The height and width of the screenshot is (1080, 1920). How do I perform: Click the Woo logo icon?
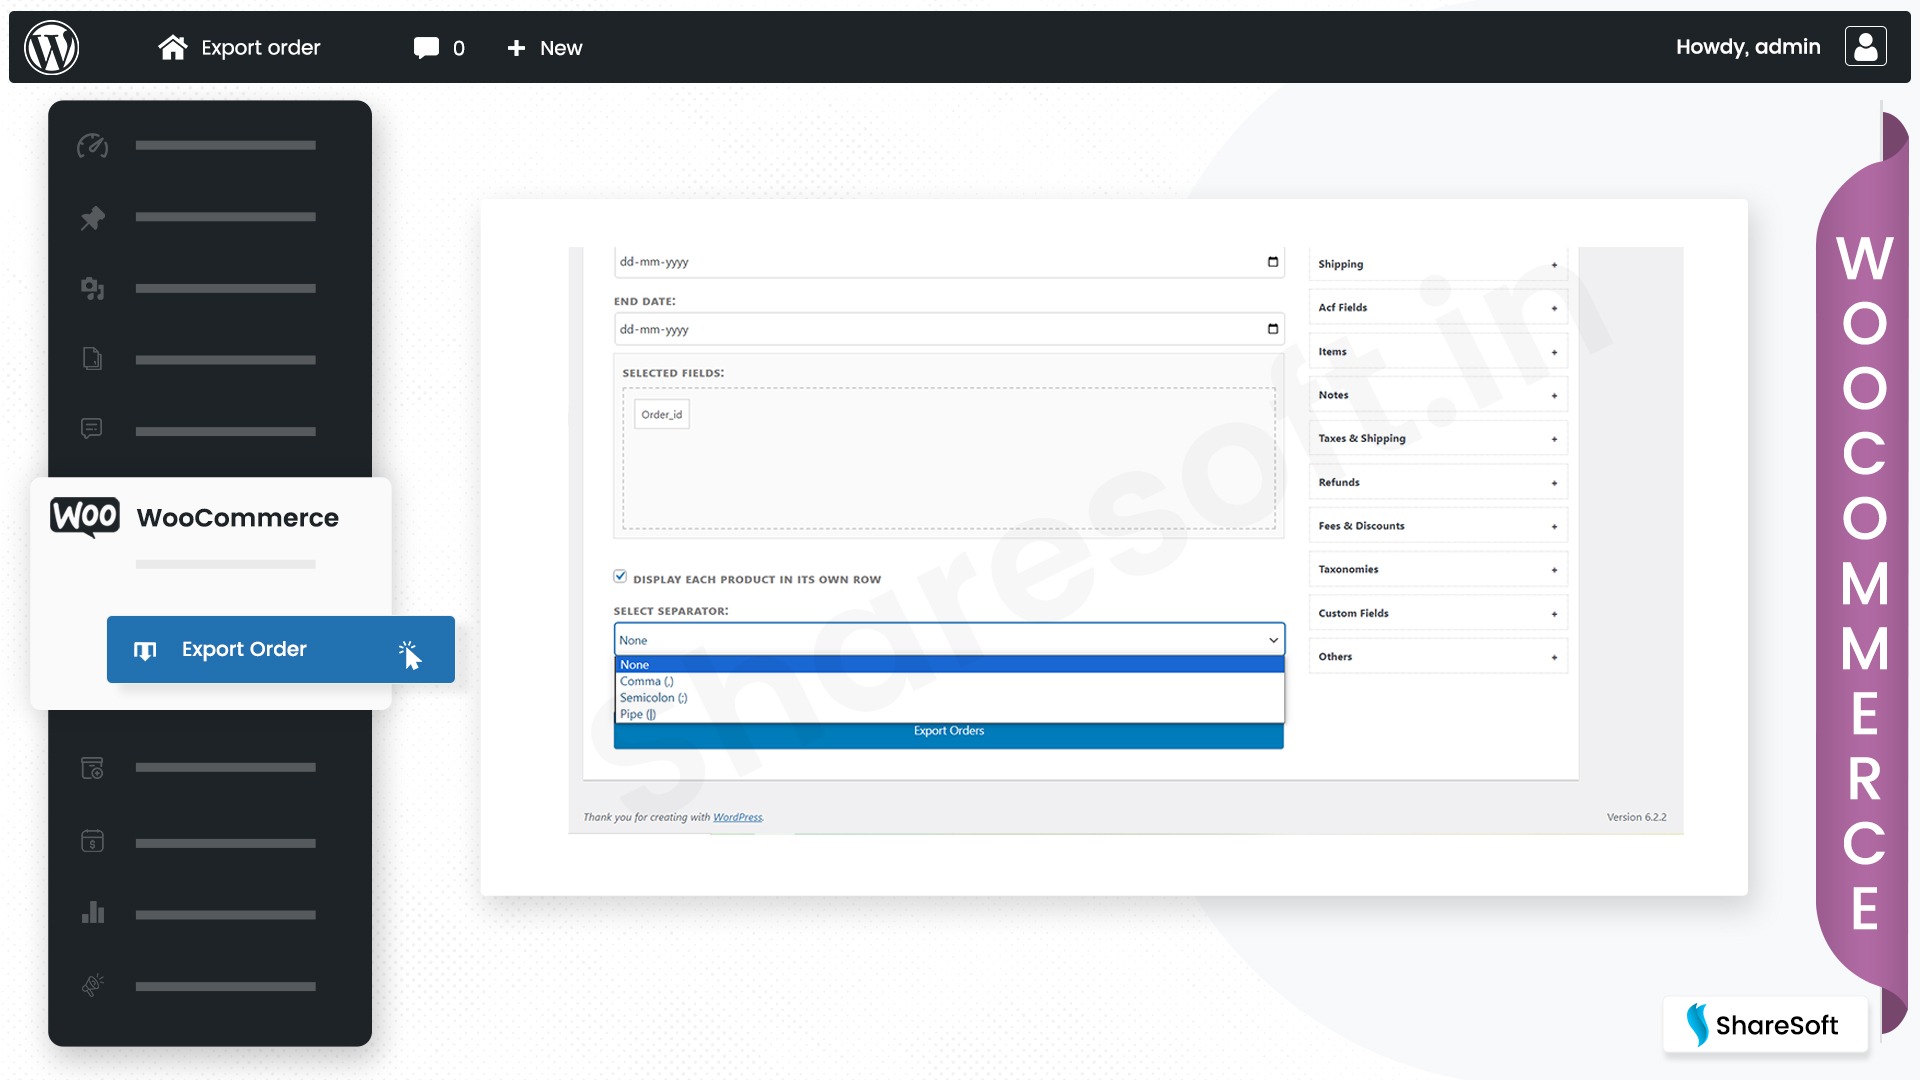[x=85, y=517]
